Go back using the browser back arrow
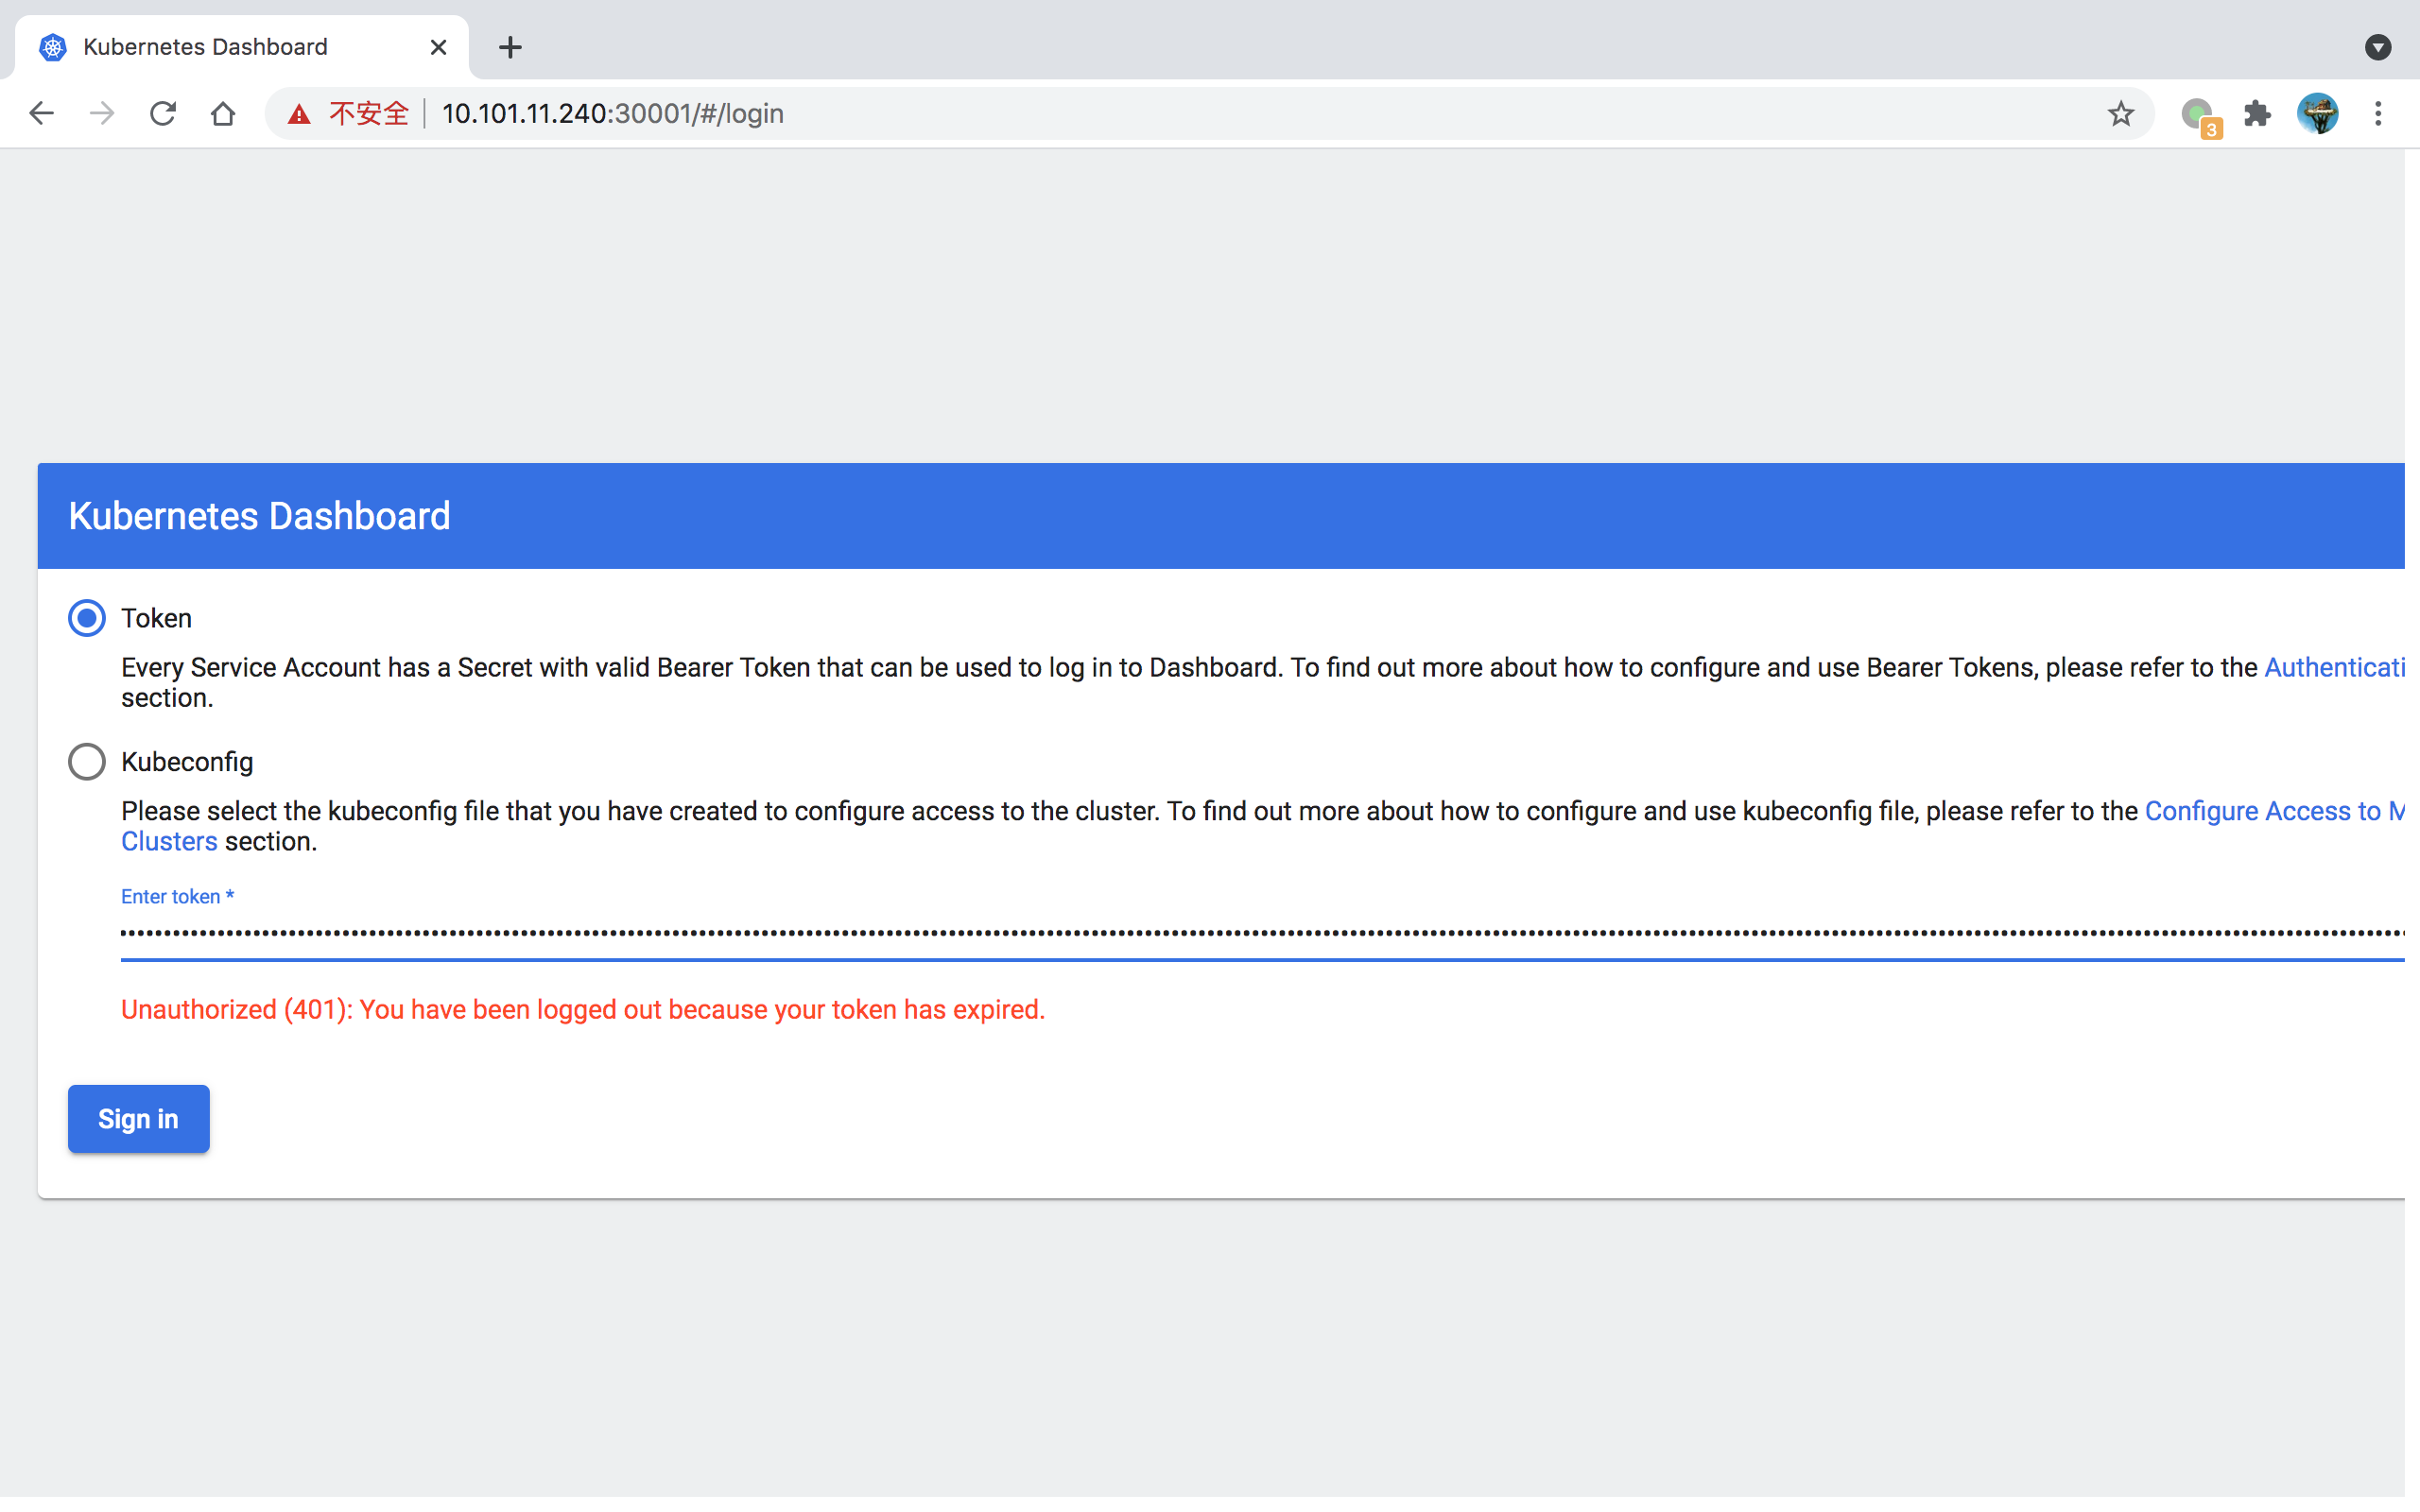 tap(41, 114)
